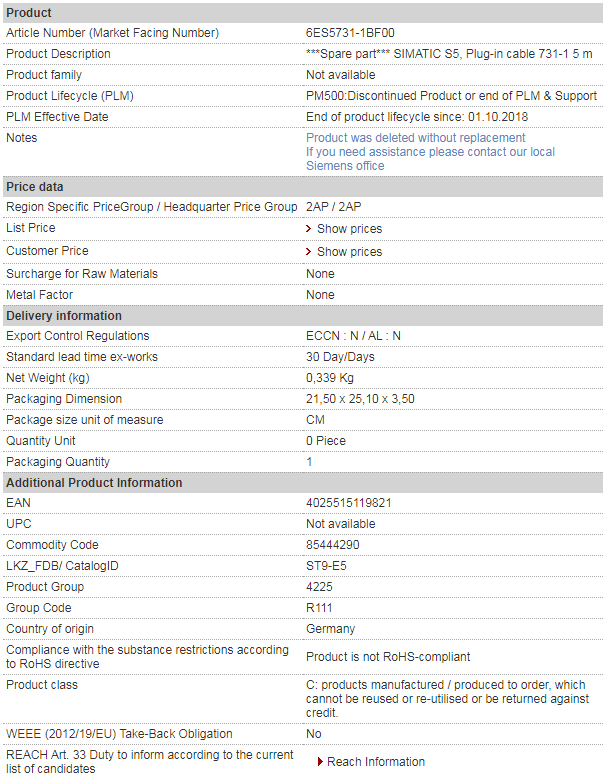Click the Additional Product Information header

click(x=94, y=483)
